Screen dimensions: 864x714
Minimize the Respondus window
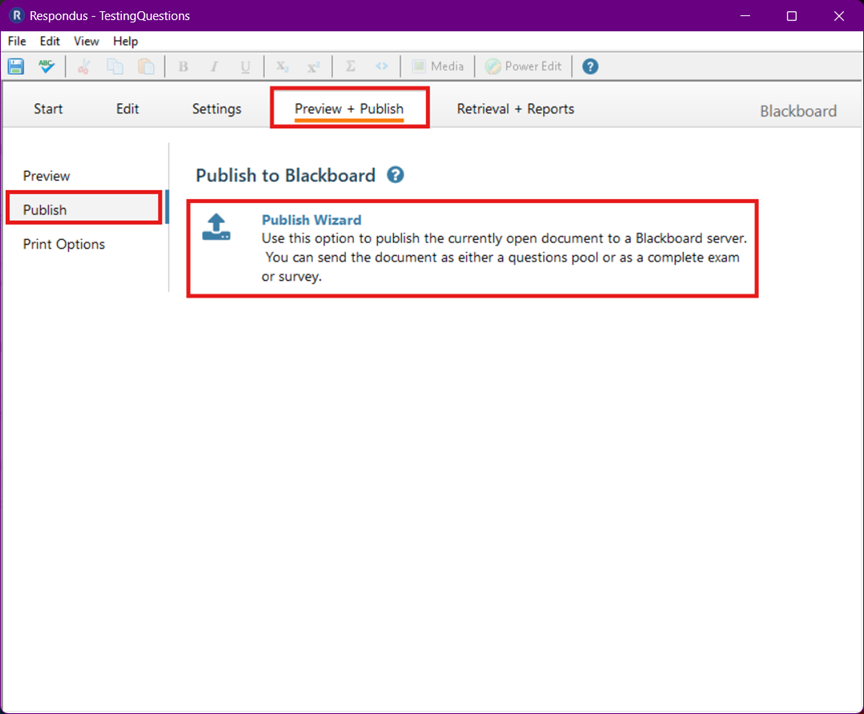[745, 16]
